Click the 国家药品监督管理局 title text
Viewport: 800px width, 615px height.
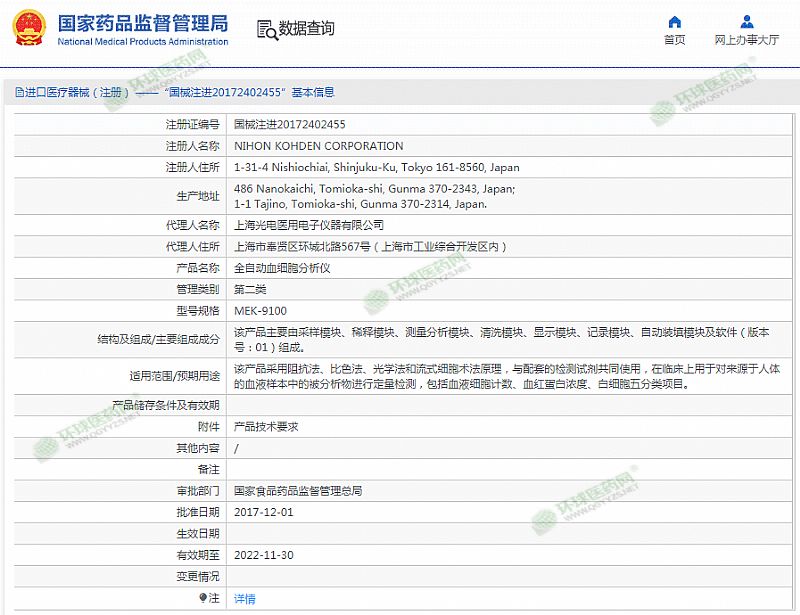(x=142, y=23)
